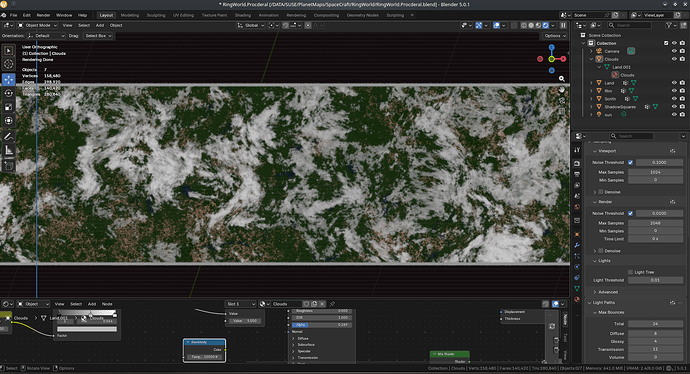The height and width of the screenshot is (374, 690).
Task: Disable sun in renders via camera icon
Action: click(682, 114)
